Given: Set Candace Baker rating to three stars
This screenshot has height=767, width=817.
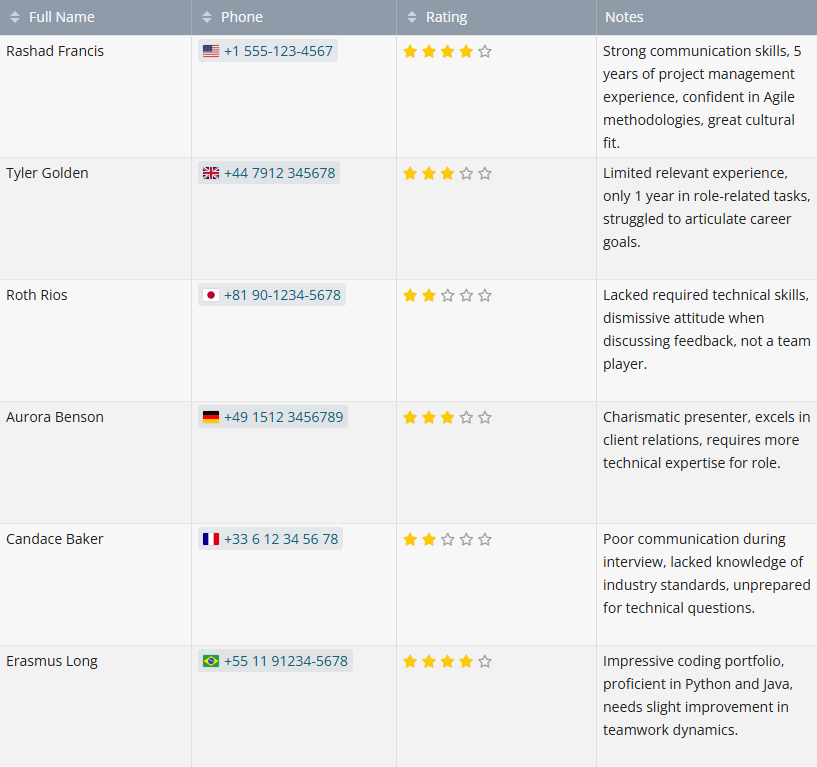Looking at the screenshot, I should coord(448,539).
